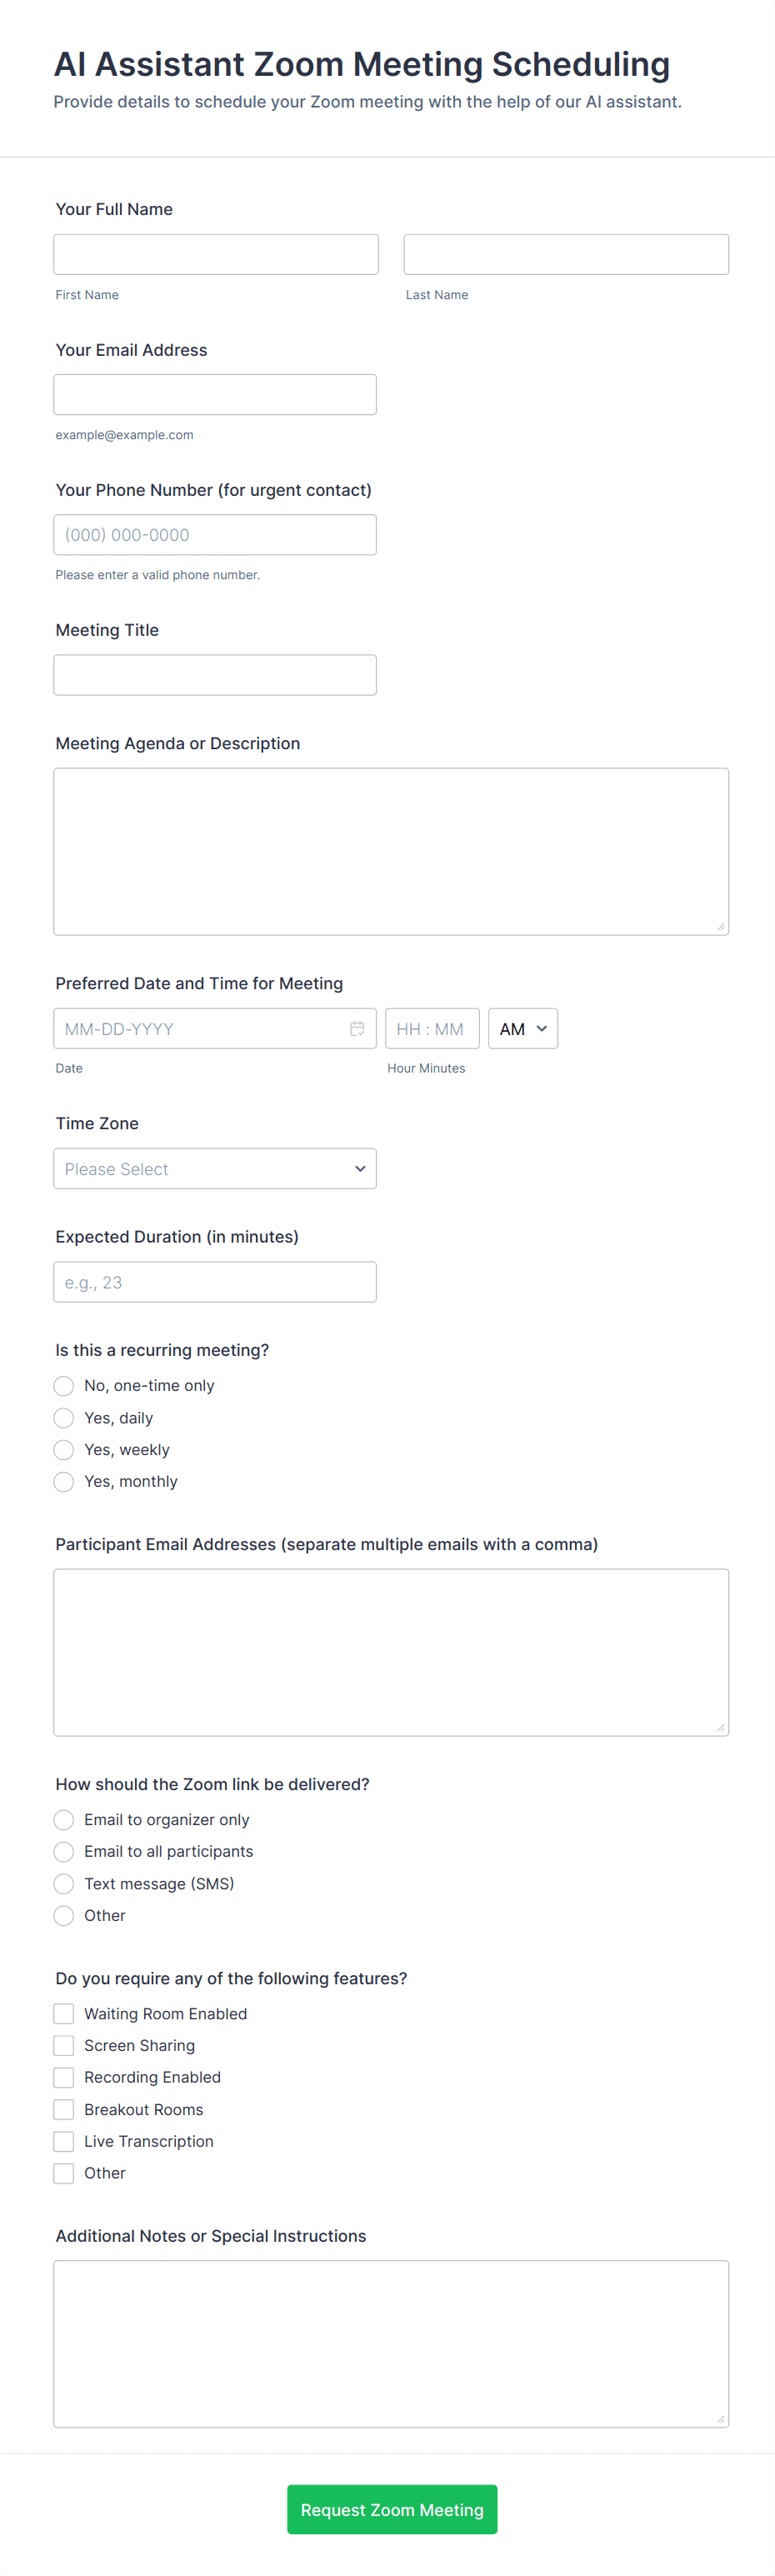Open the calendar date picker icon
This screenshot has width=775, height=2576.
(x=357, y=1028)
